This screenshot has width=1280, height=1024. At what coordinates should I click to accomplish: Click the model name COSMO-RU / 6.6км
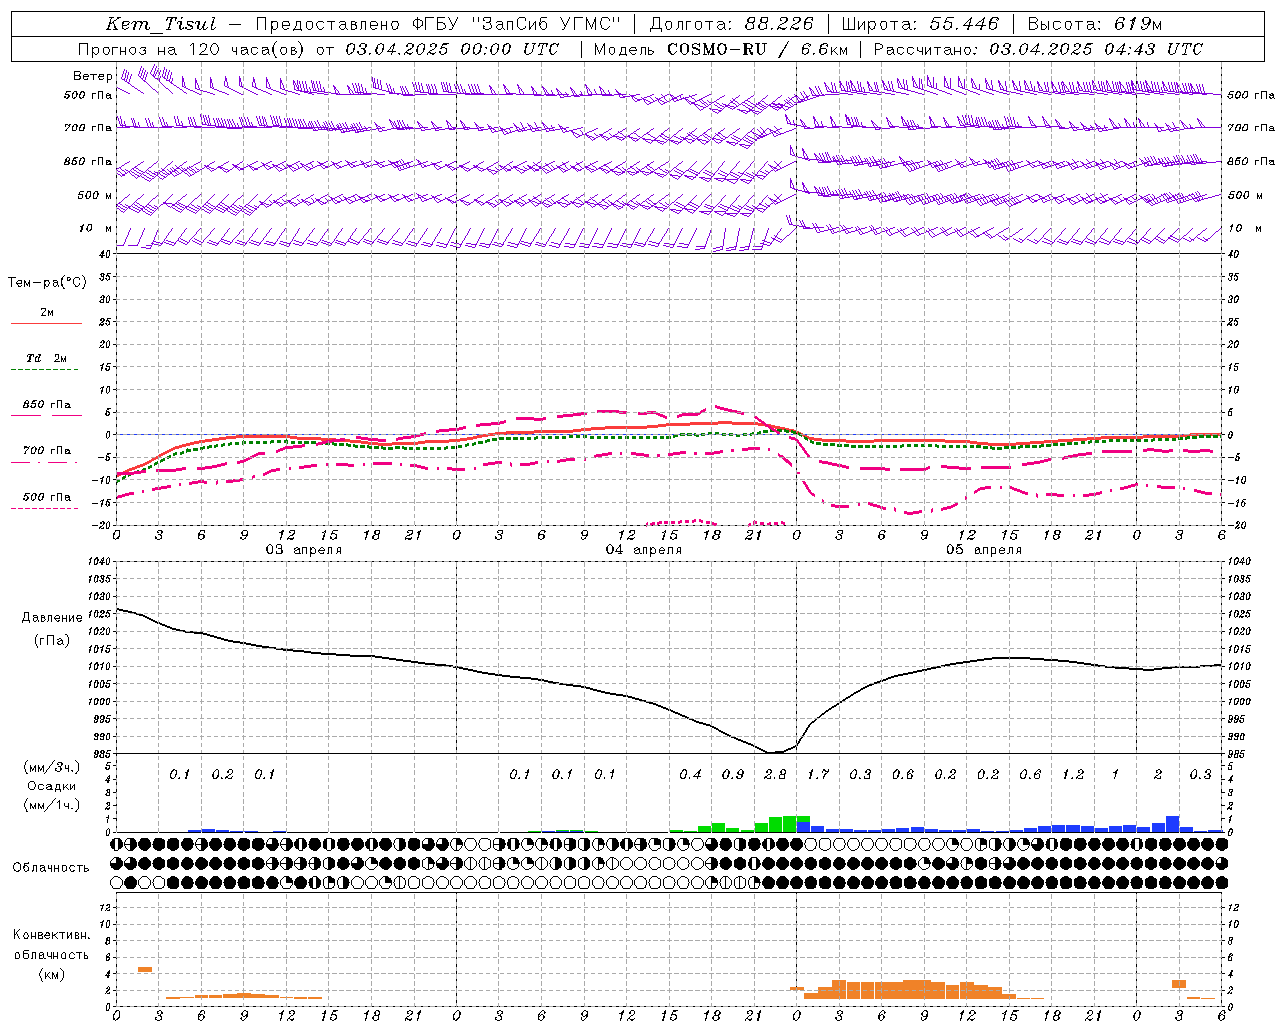point(758,49)
